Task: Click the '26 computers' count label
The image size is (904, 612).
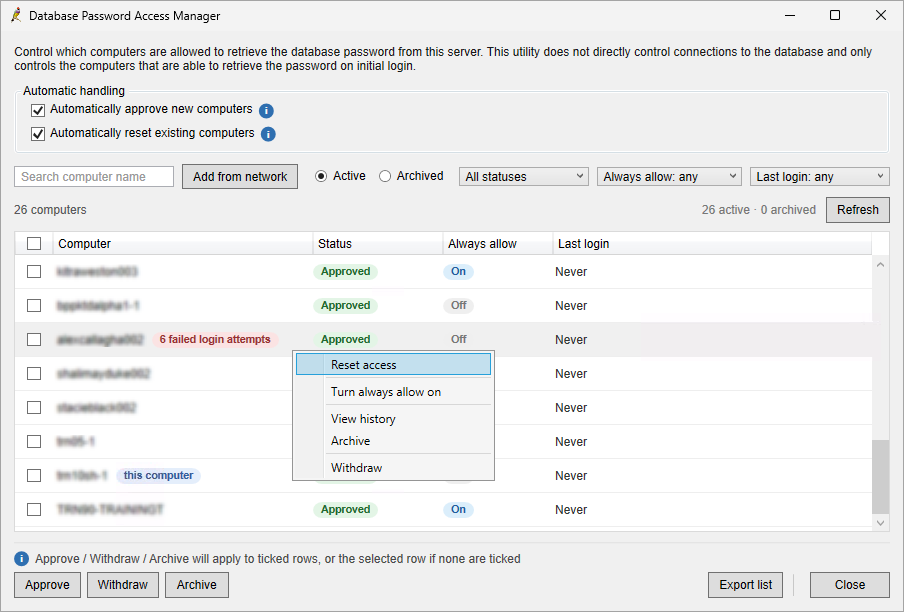Action: click(x=50, y=210)
